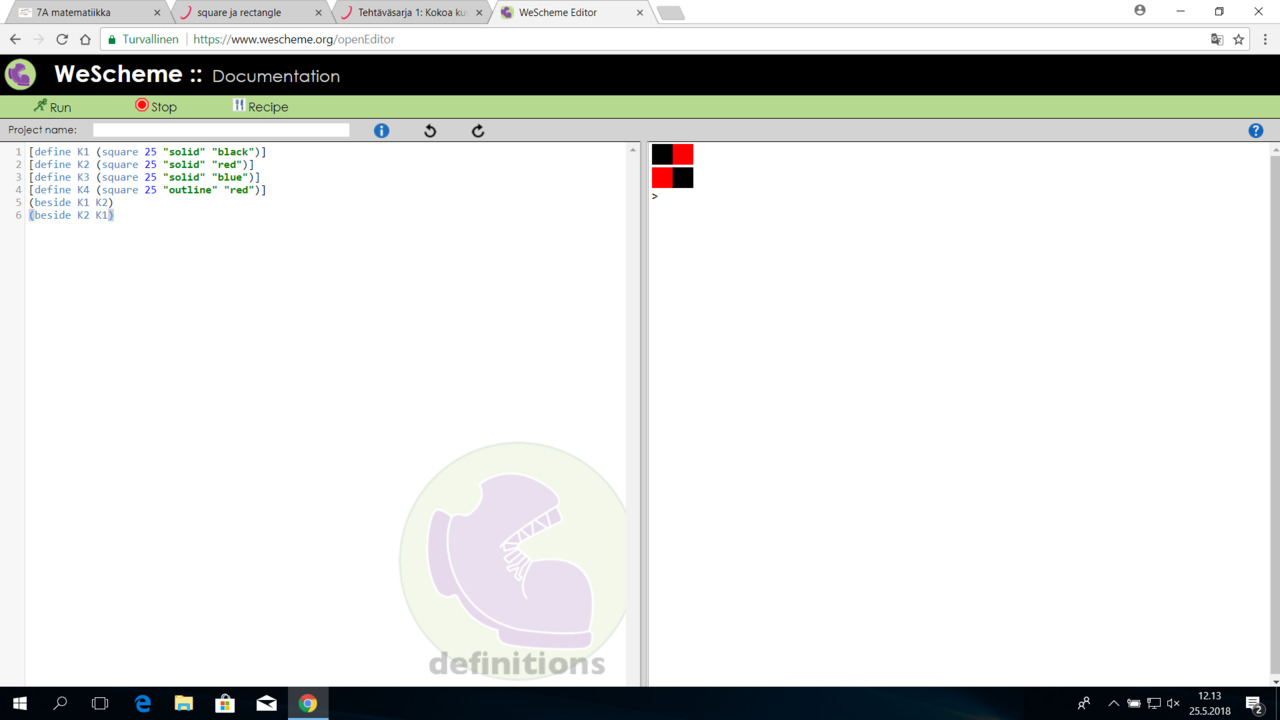Click the WeScheme logo icon

click(21, 75)
